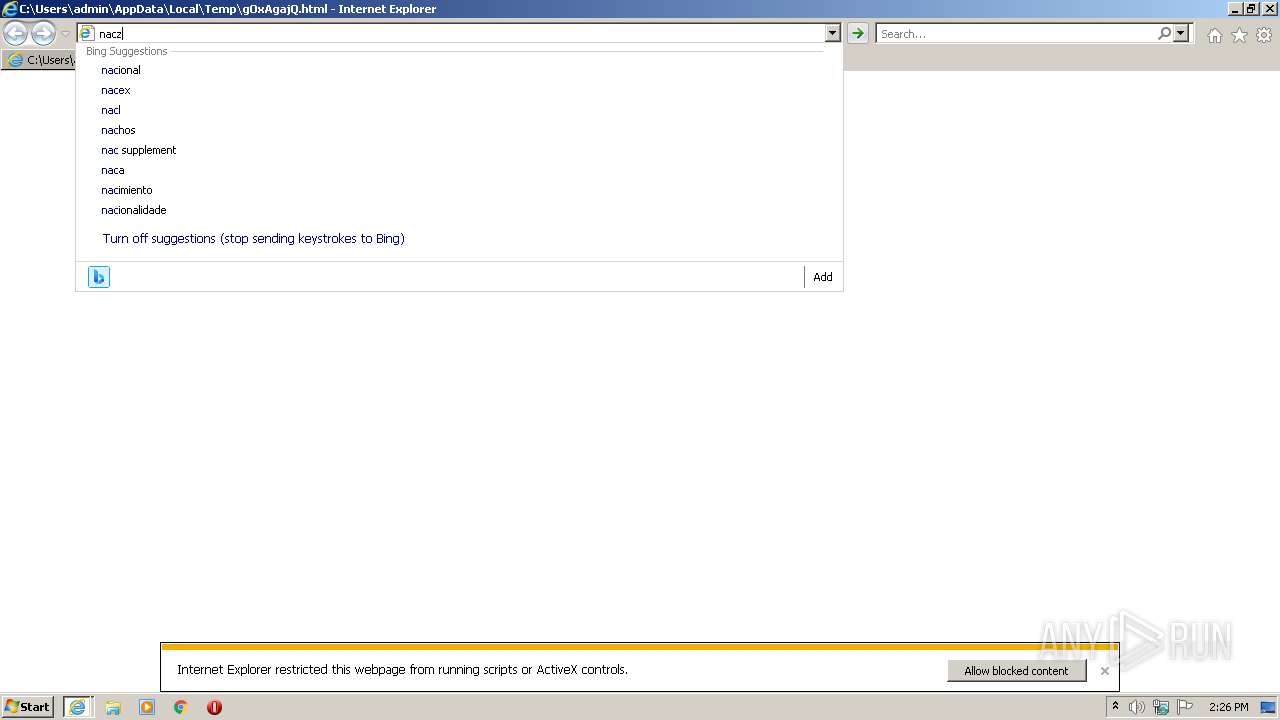The height and width of the screenshot is (720, 1280).
Task: Click the magnifier search icon
Action: (1164, 34)
